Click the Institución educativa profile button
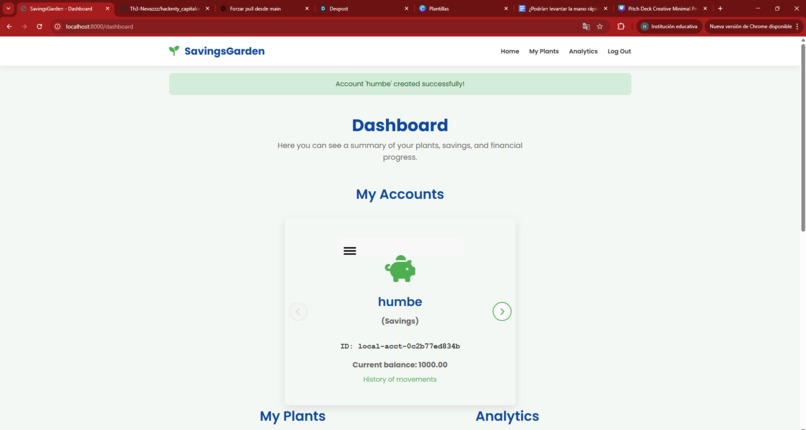806x430 pixels. 669,26
